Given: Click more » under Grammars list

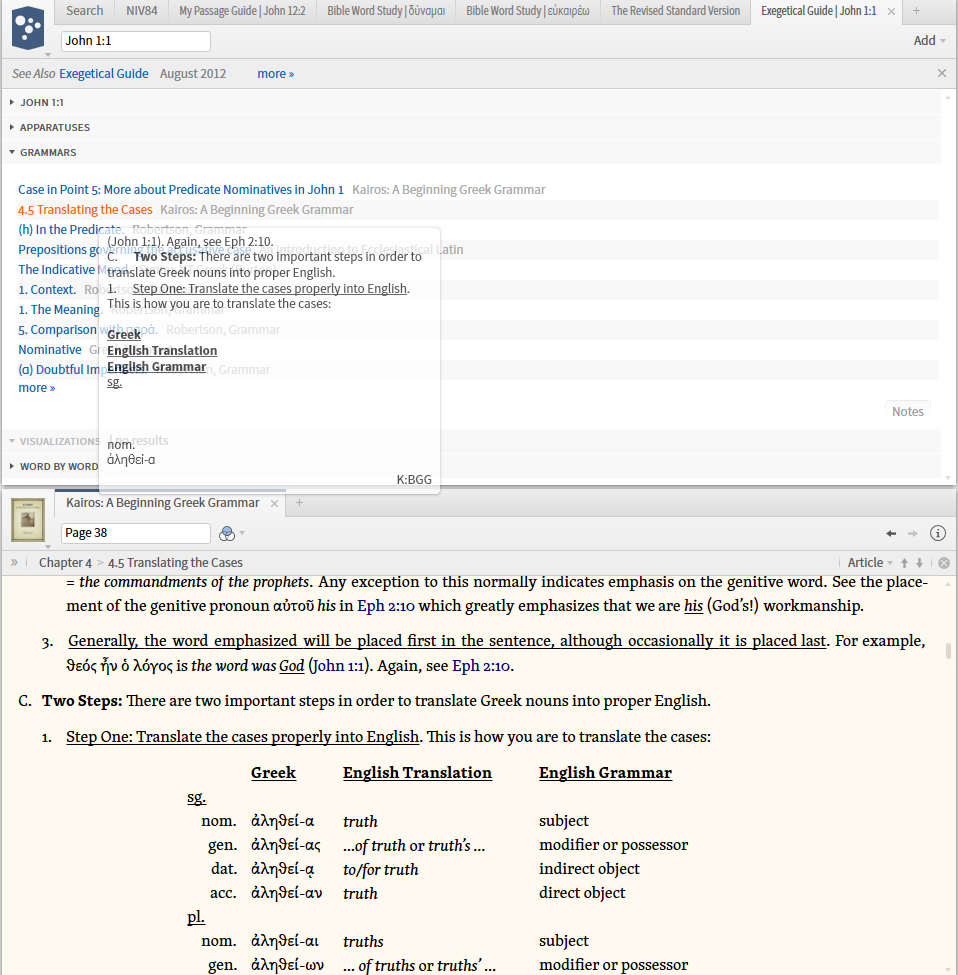Looking at the screenshot, I should pos(37,388).
